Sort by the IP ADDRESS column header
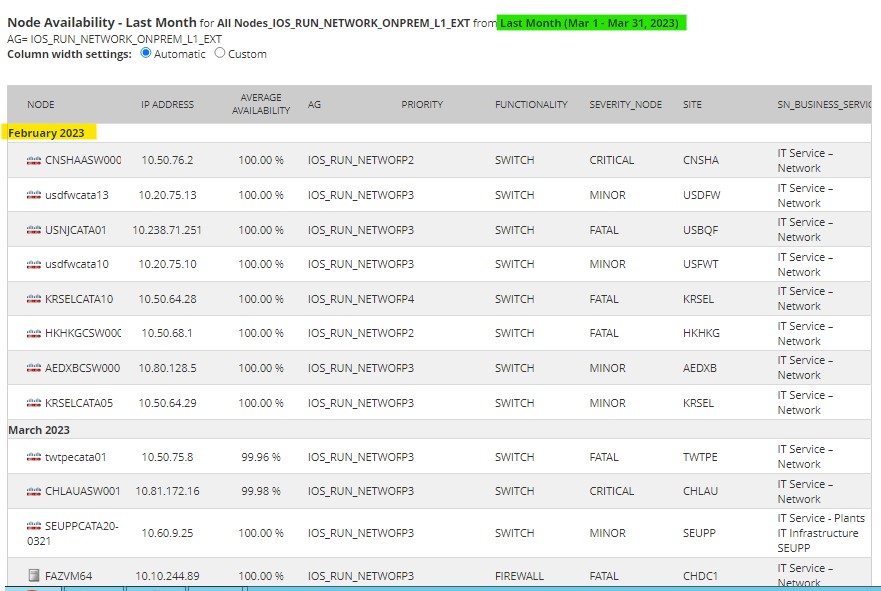The height and width of the screenshot is (591, 881). pyautogui.click(x=167, y=104)
